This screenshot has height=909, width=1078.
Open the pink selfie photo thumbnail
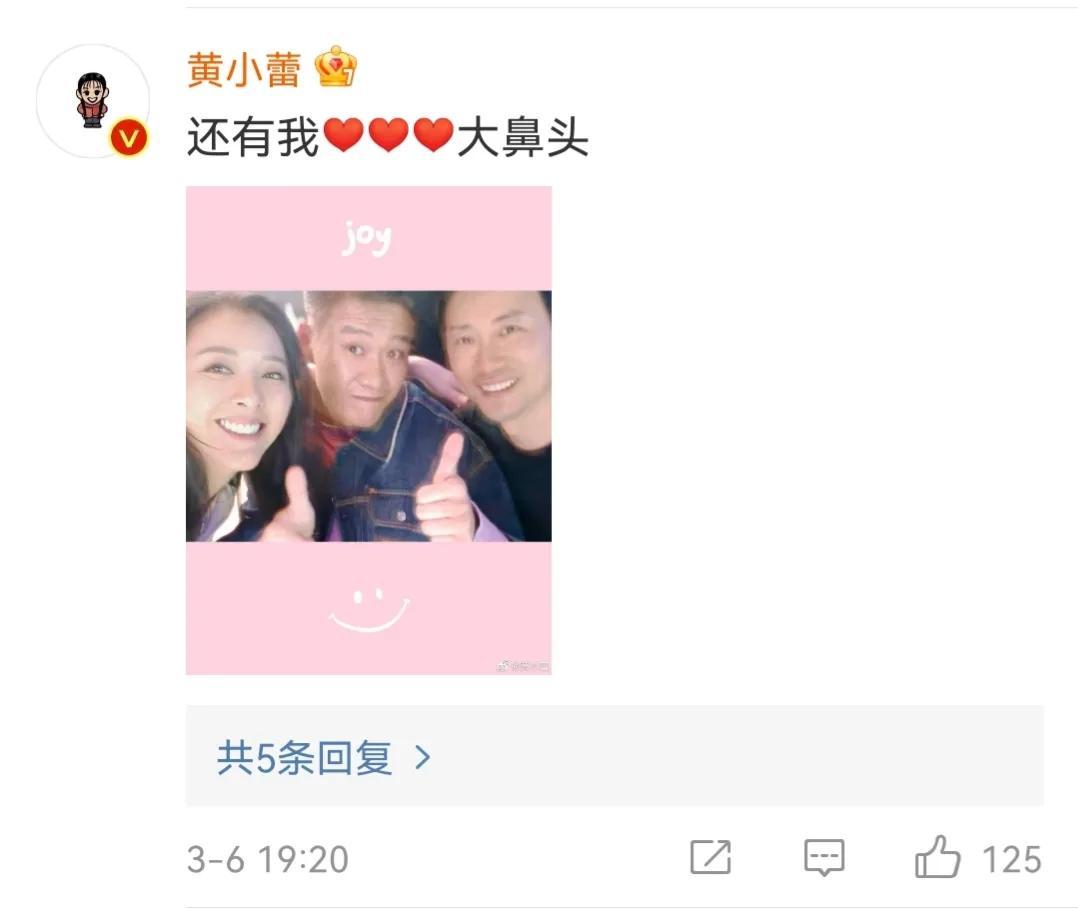click(x=368, y=430)
